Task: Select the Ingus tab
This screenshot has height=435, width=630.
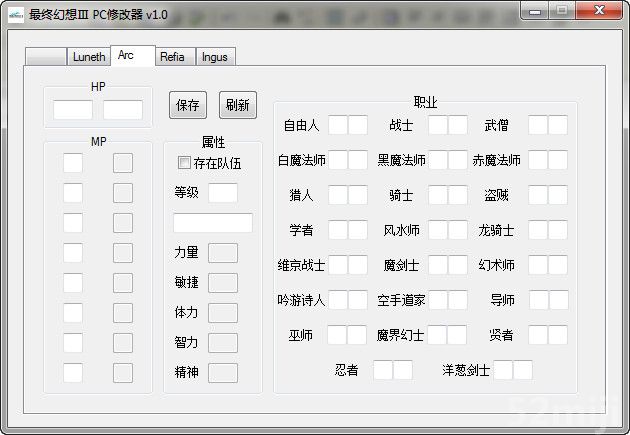Action: (215, 57)
